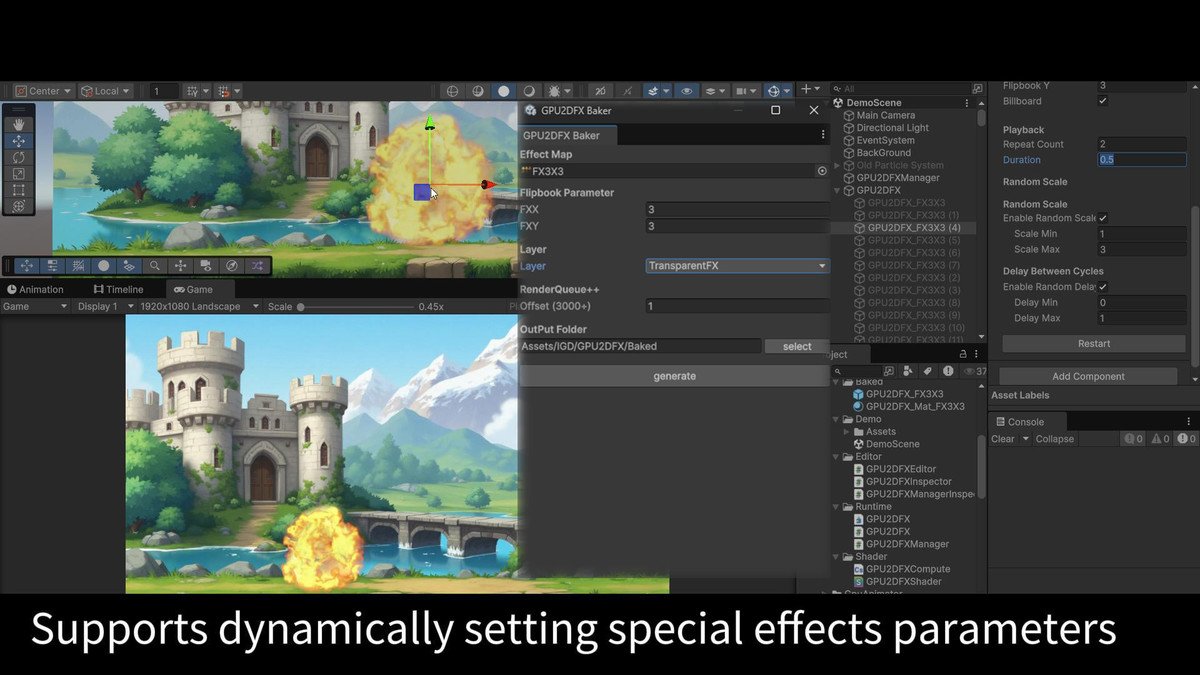Open the Layer dropdown set to TransparentFX
The width and height of the screenshot is (1200, 675).
click(x=737, y=265)
